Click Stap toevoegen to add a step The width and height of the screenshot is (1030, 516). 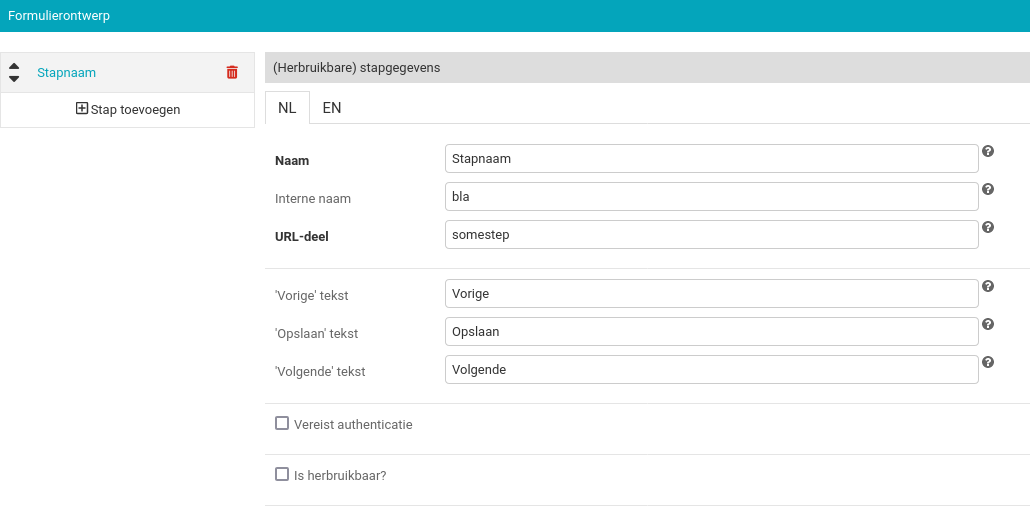(128, 109)
